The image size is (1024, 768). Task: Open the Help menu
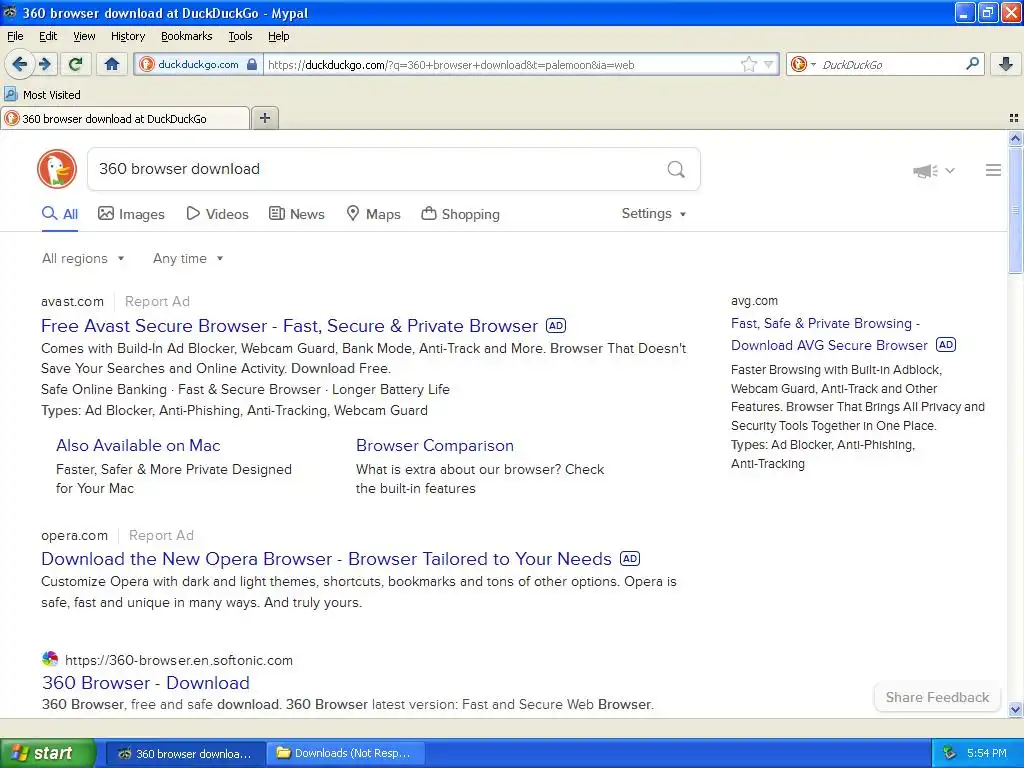(x=278, y=36)
